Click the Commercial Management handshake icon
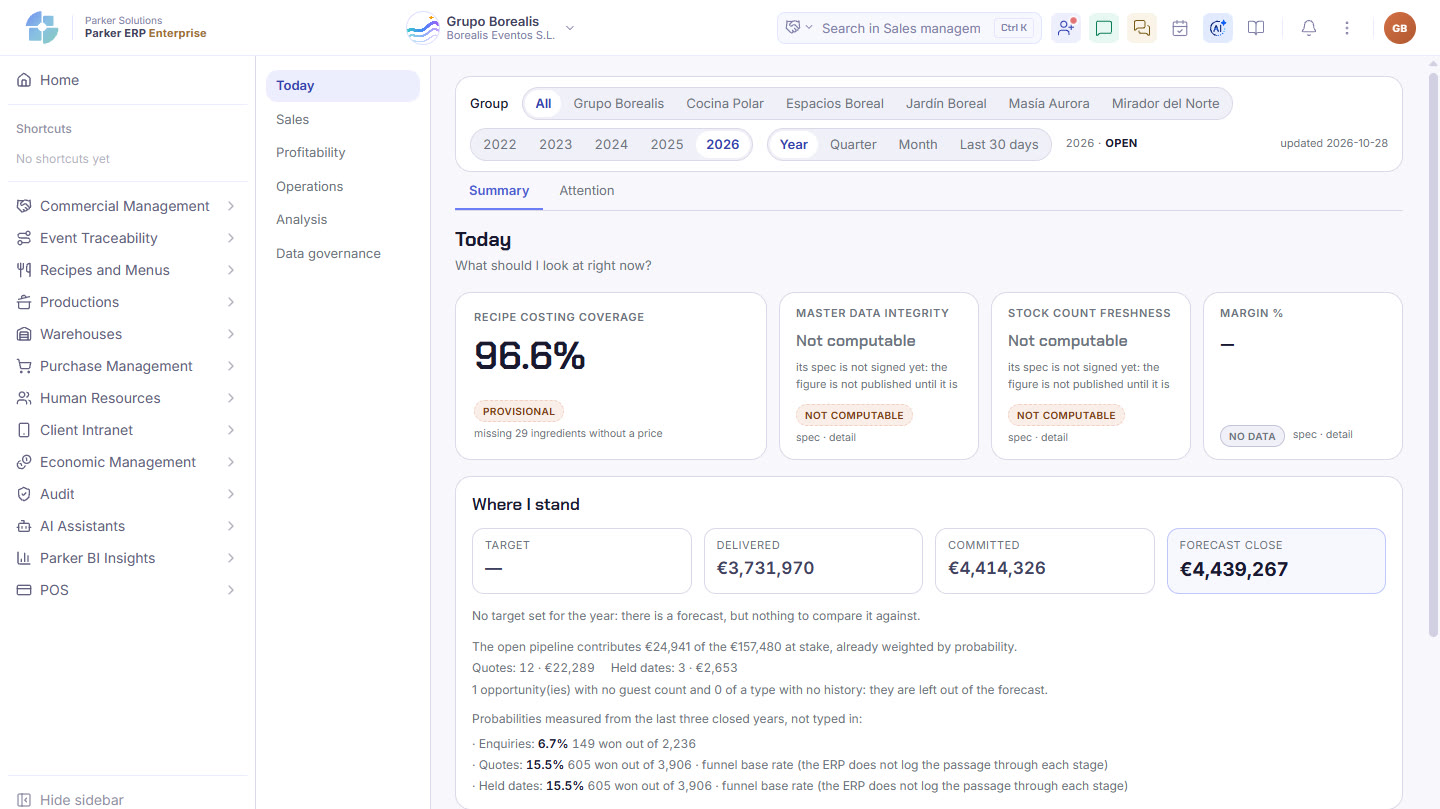This screenshot has height=809, width=1440. pyautogui.click(x=24, y=206)
